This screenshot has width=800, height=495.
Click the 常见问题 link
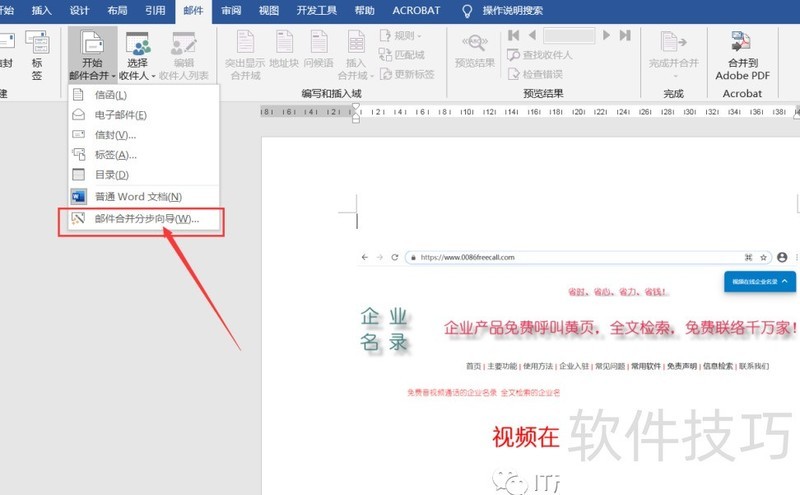click(x=610, y=366)
